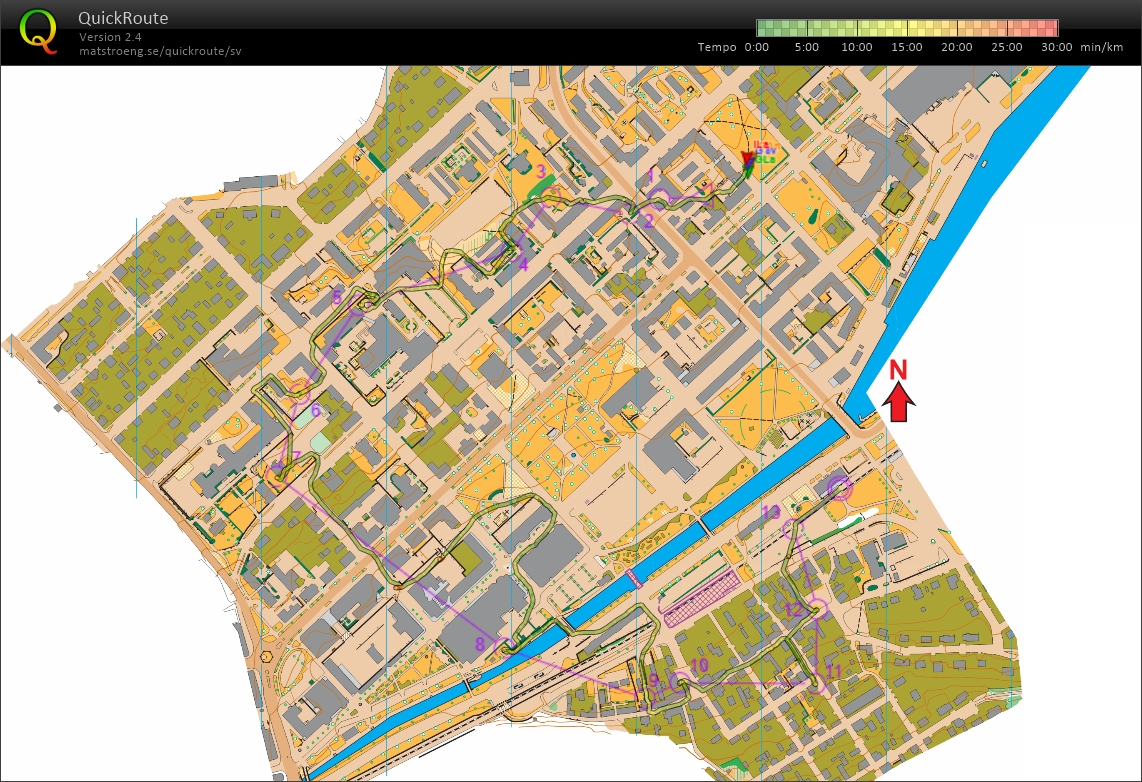Click the 5:00 tempo scale value
This screenshot has width=1142, height=782.
806,47
